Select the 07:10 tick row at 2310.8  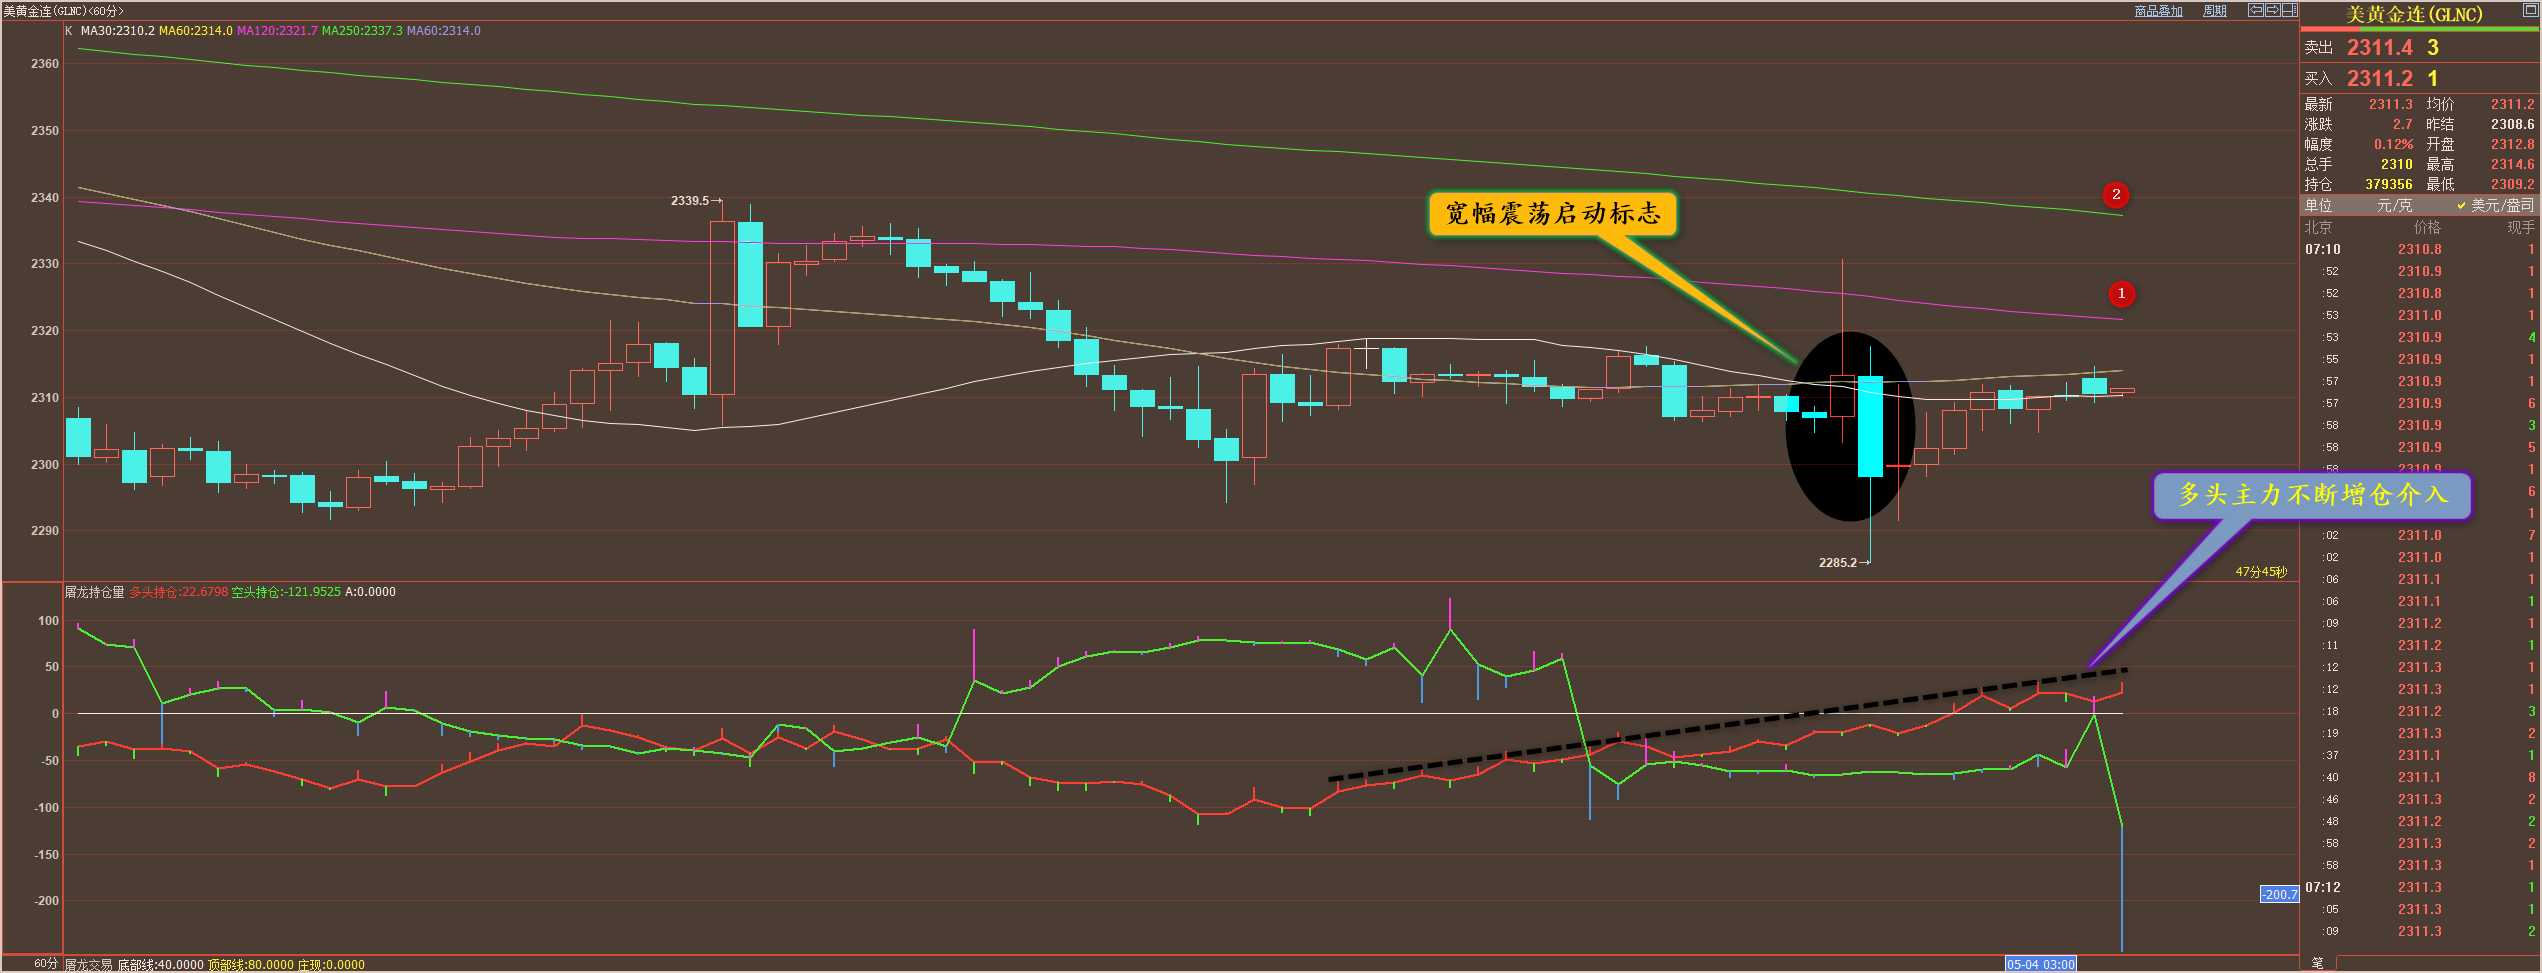pos(2420,249)
